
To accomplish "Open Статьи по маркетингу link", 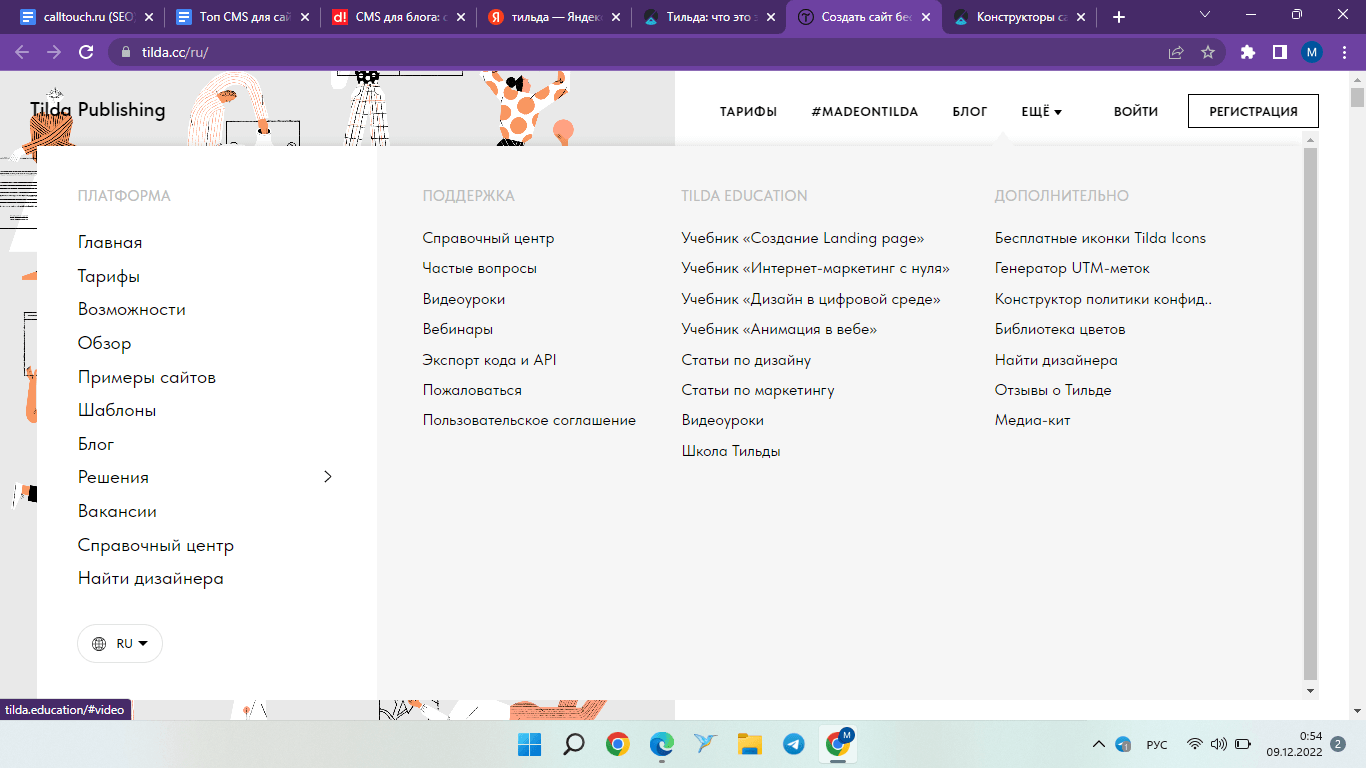I will (x=758, y=390).
